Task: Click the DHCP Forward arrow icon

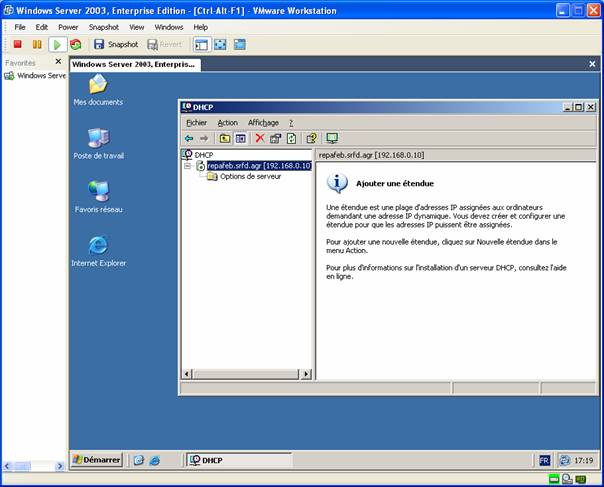Action: (204, 138)
